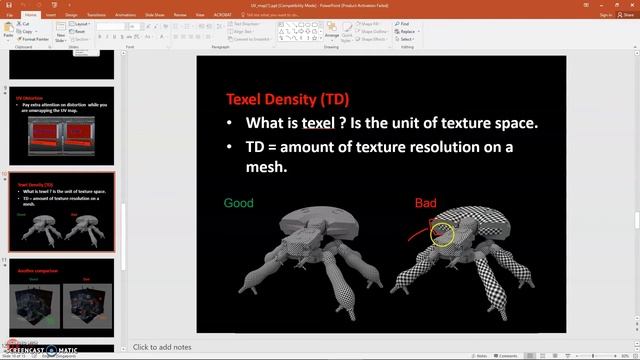Toggle Bold formatting

(x=100, y=37)
